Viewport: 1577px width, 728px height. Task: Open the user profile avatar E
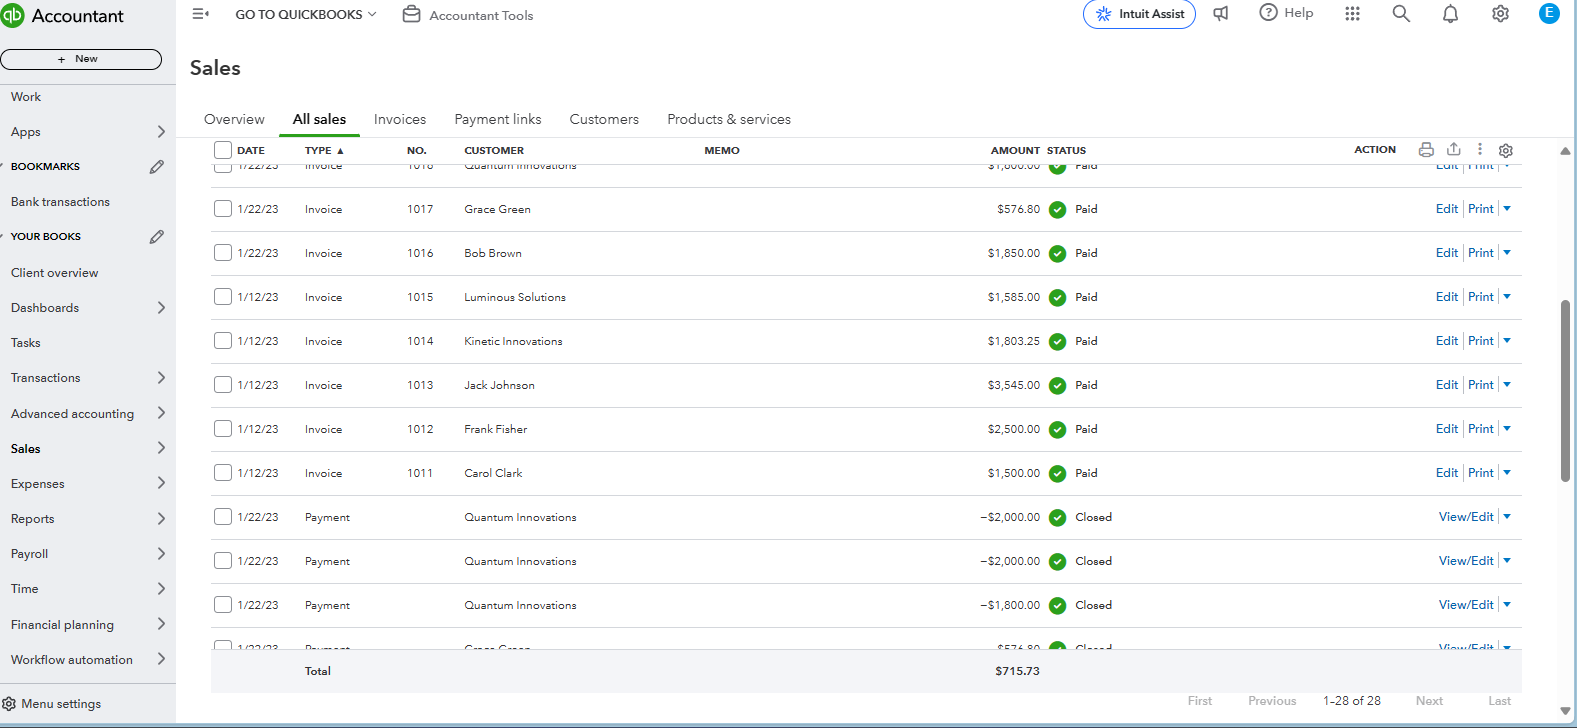[x=1549, y=13]
